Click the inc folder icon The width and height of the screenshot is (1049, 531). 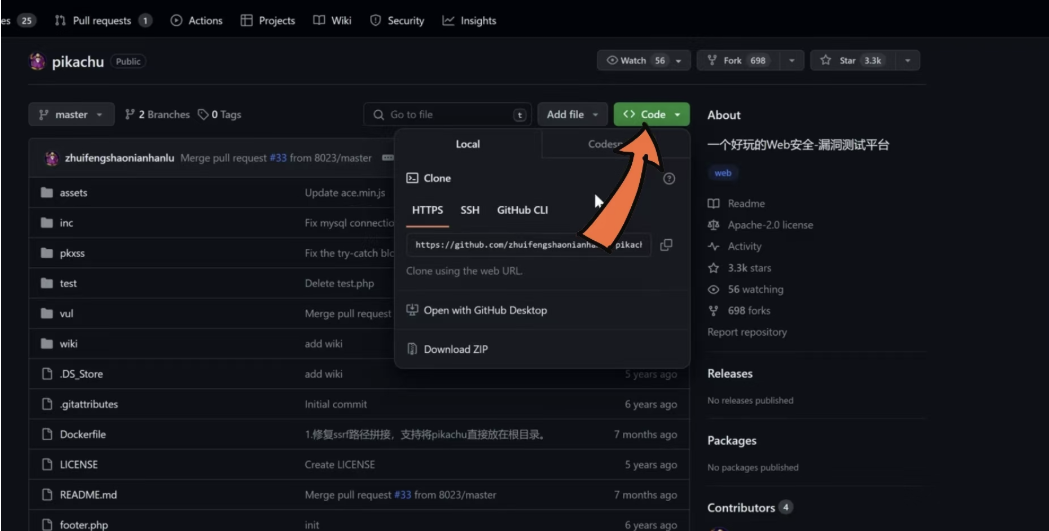pos(46,223)
